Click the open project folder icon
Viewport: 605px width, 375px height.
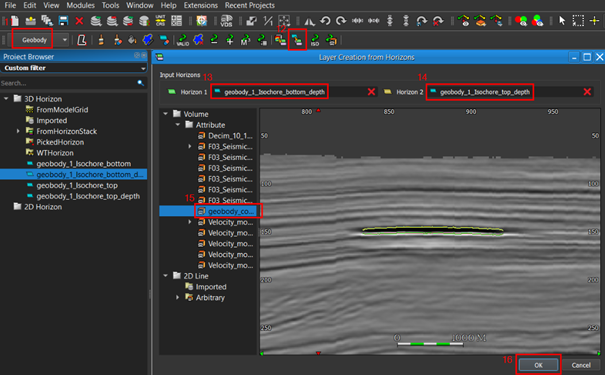30,20
